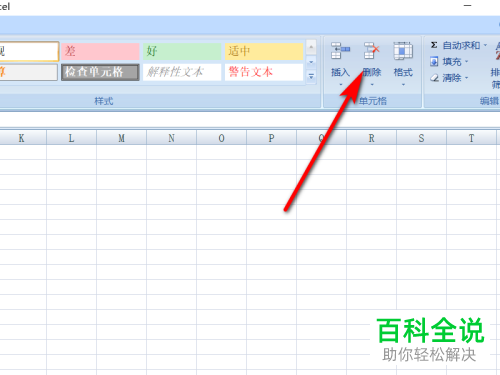Click the Insert cells icon
The width and height of the screenshot is (500, 375).
click(340, 50)
